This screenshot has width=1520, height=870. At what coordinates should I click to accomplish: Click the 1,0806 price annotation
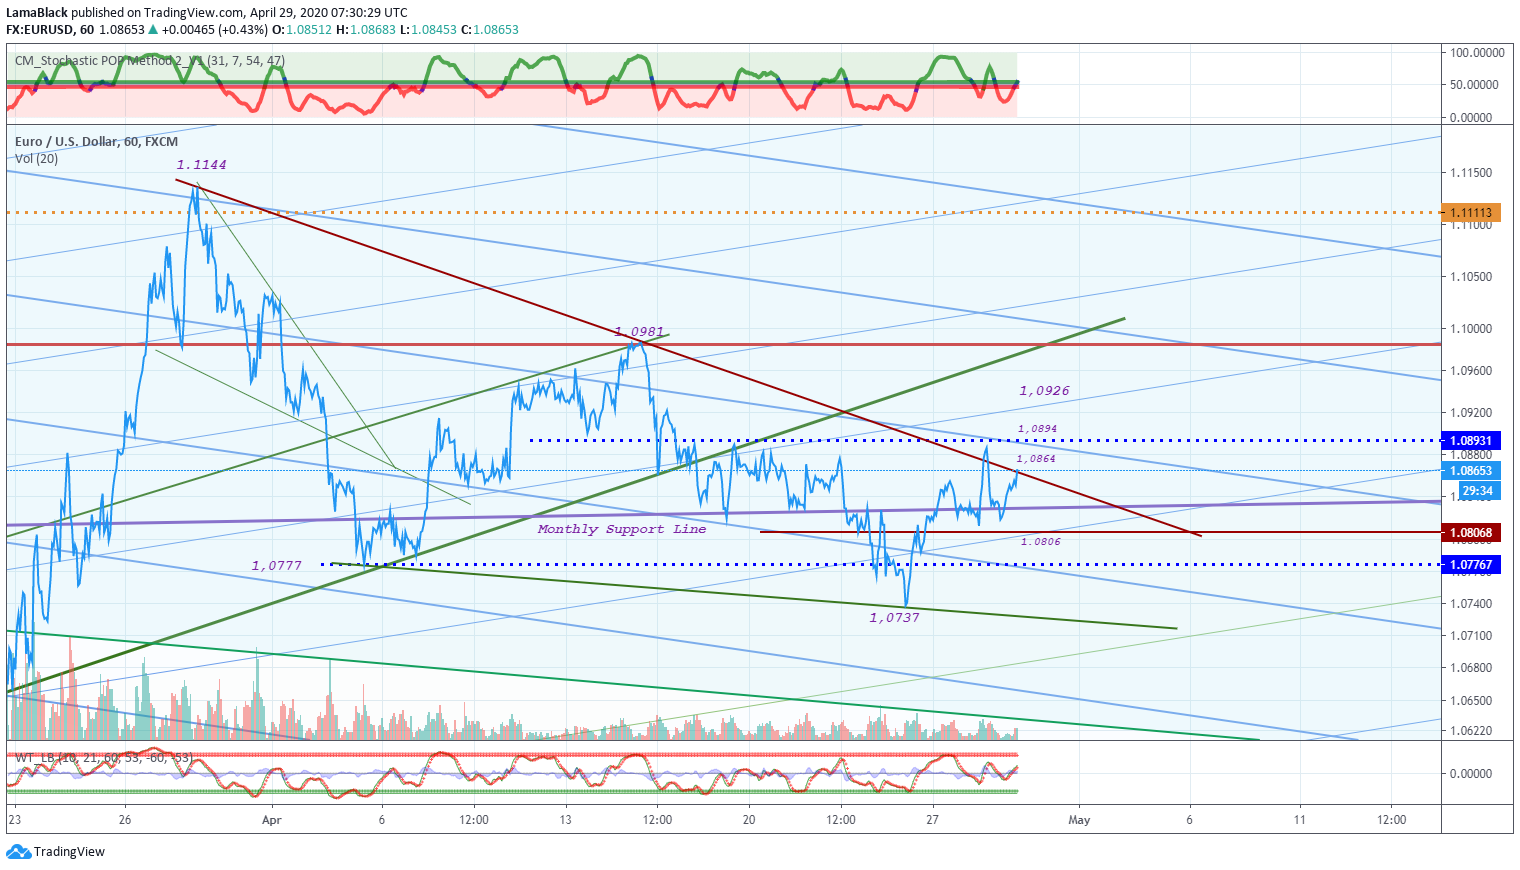point(1041,542)
